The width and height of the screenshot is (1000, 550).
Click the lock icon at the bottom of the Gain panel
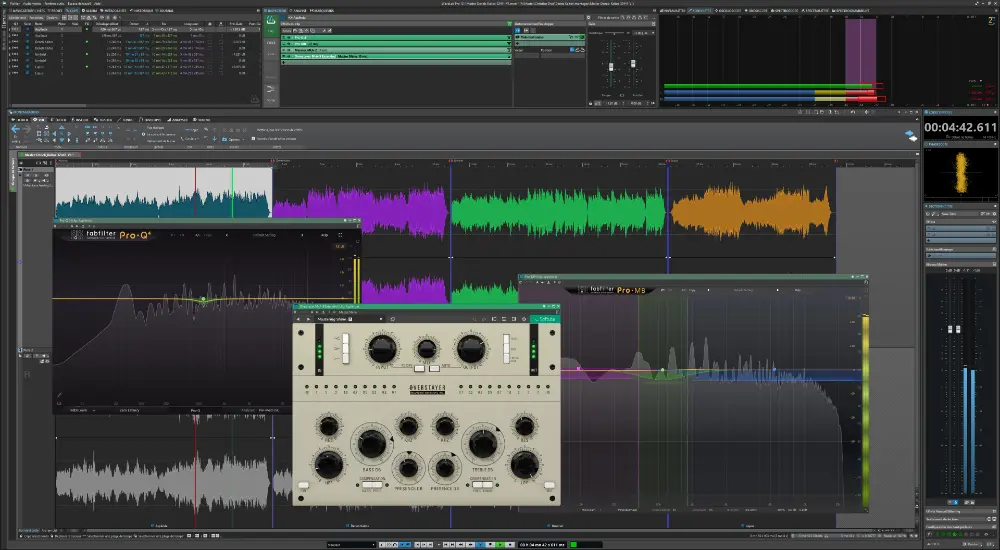click(x=590, y=103)
